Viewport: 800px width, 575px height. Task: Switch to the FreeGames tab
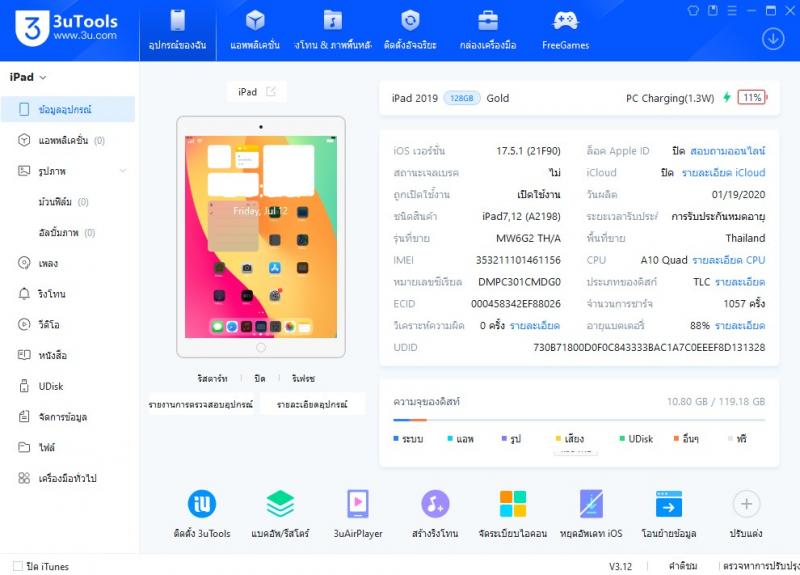(565, 29)
